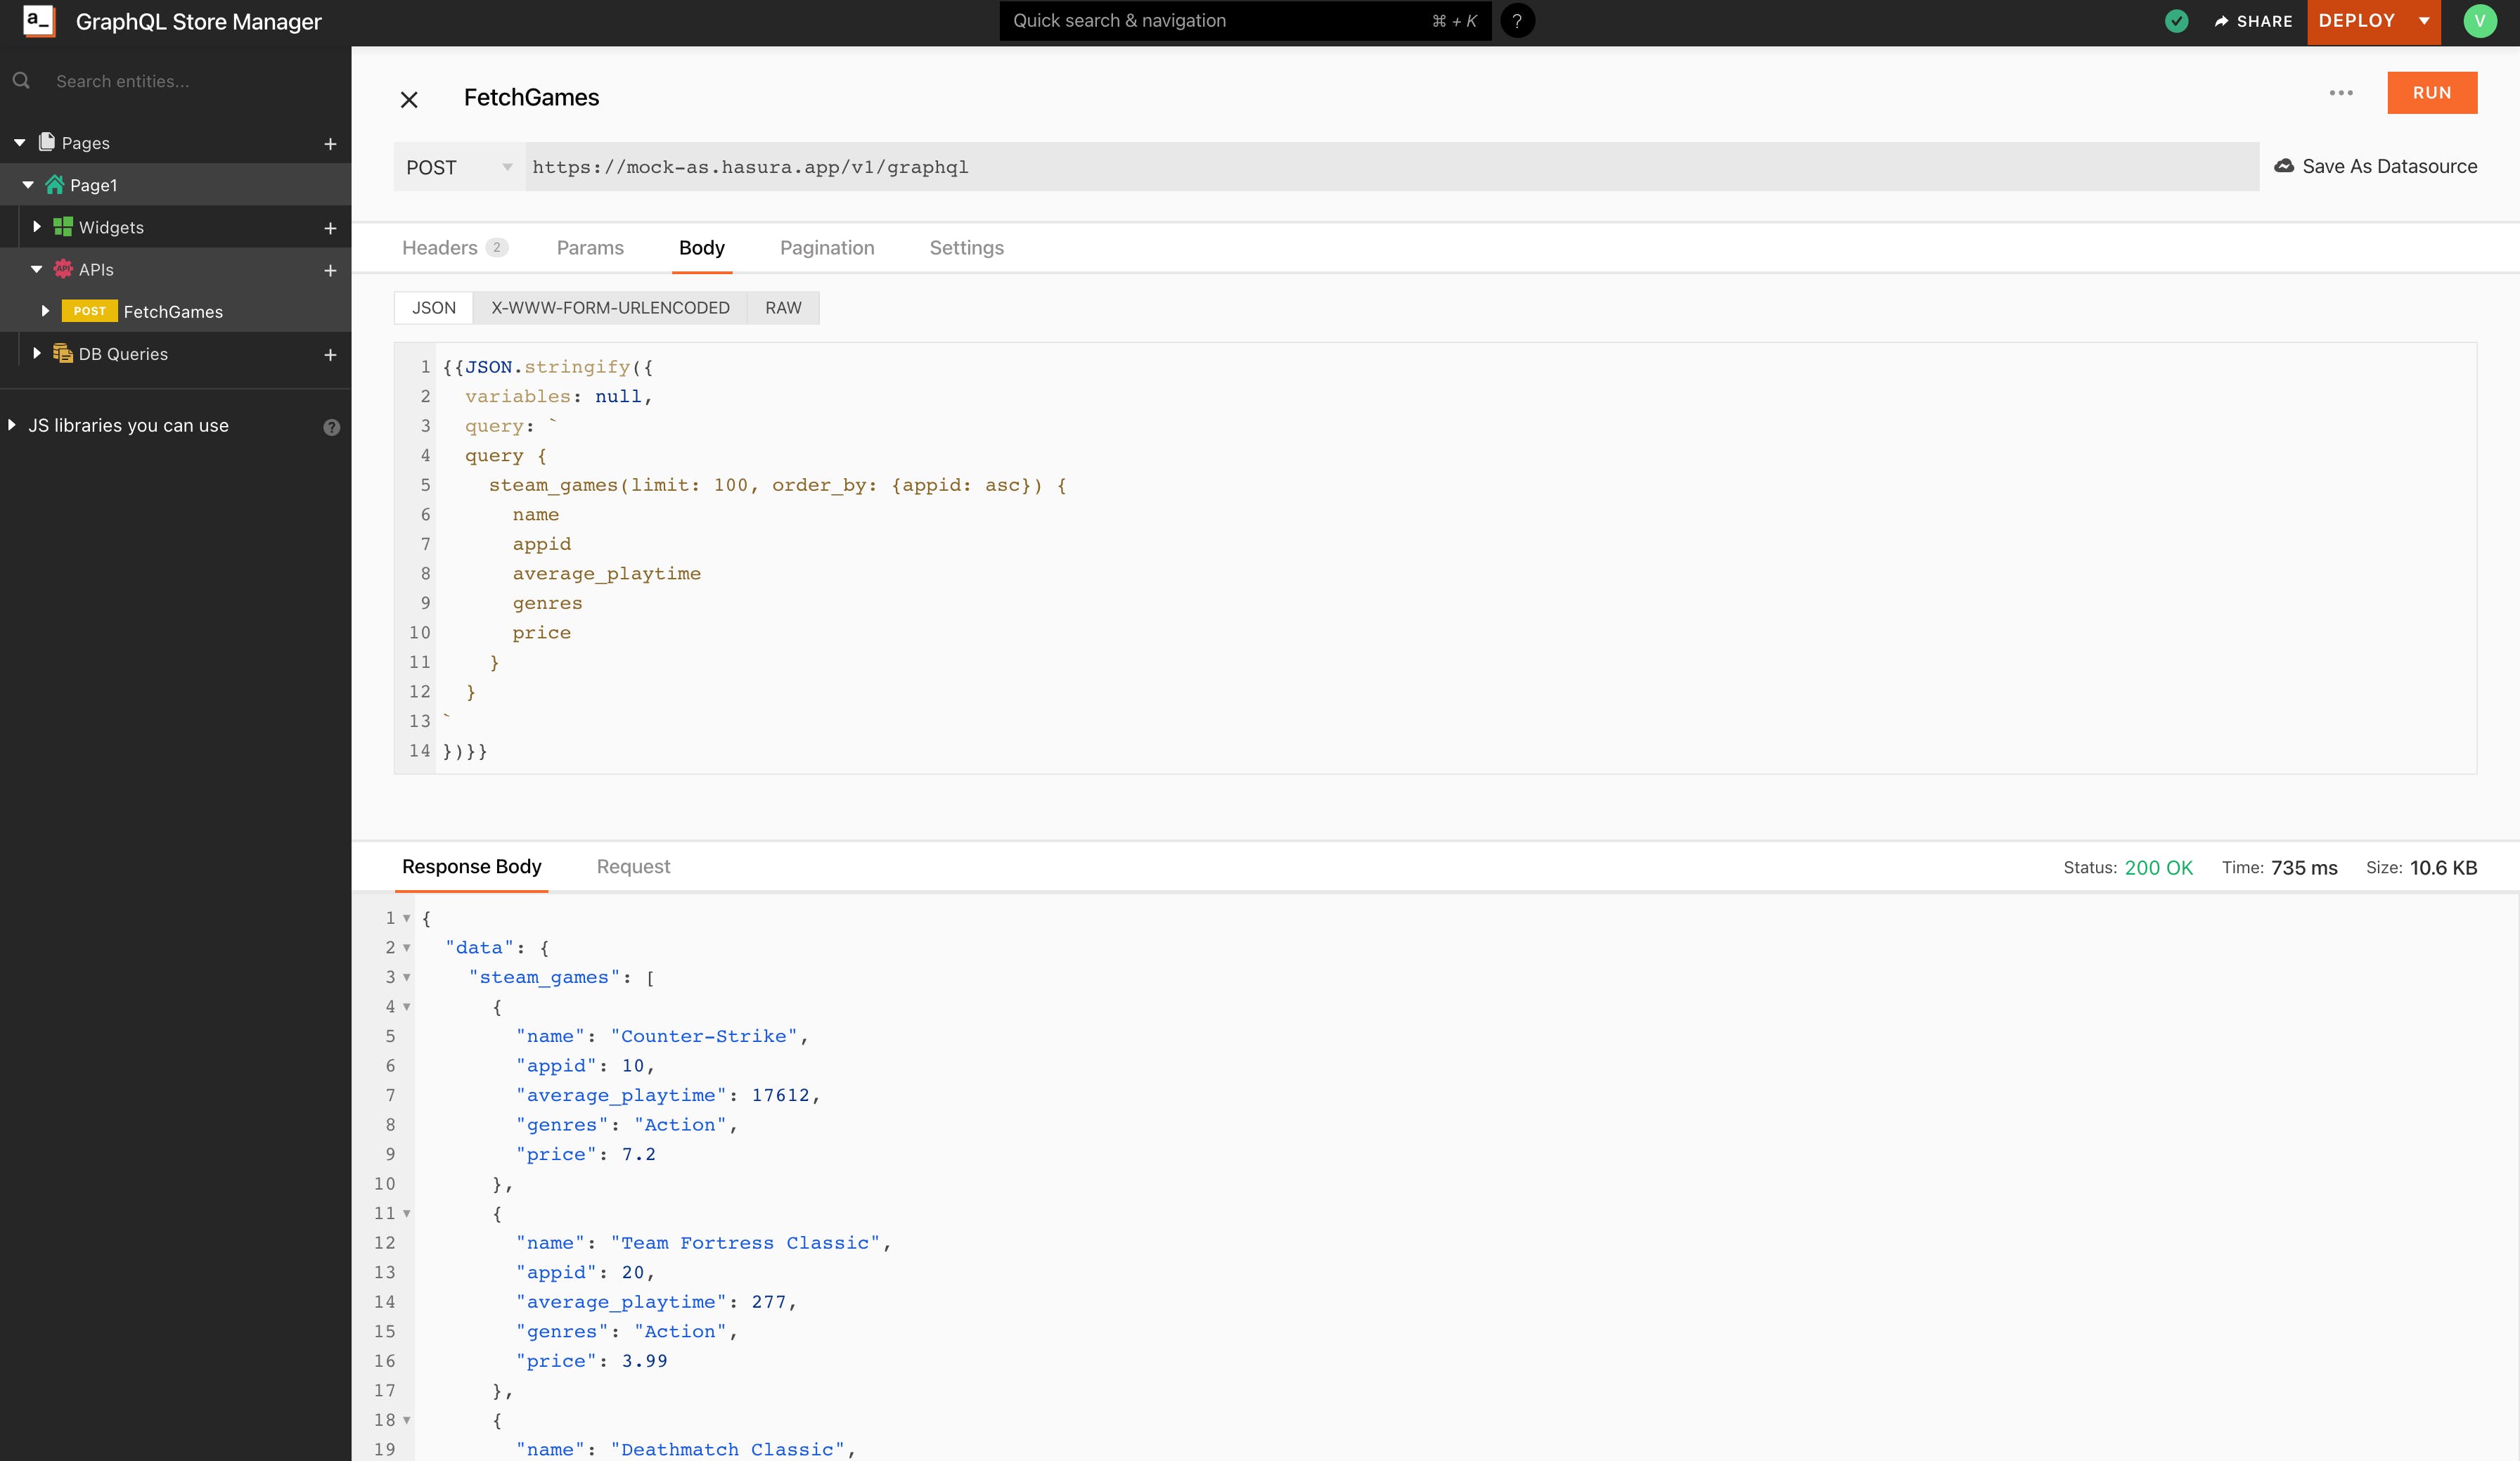Image resolution: width=2520 pixels, height=1461 pixels.
Task: Click the RUN button
Action: pos(2431,93)
